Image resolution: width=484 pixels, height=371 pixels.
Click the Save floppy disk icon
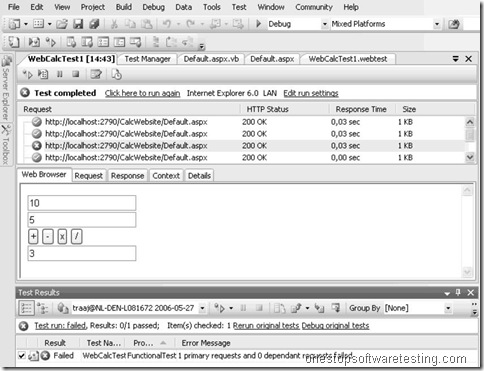click(78, 24)
